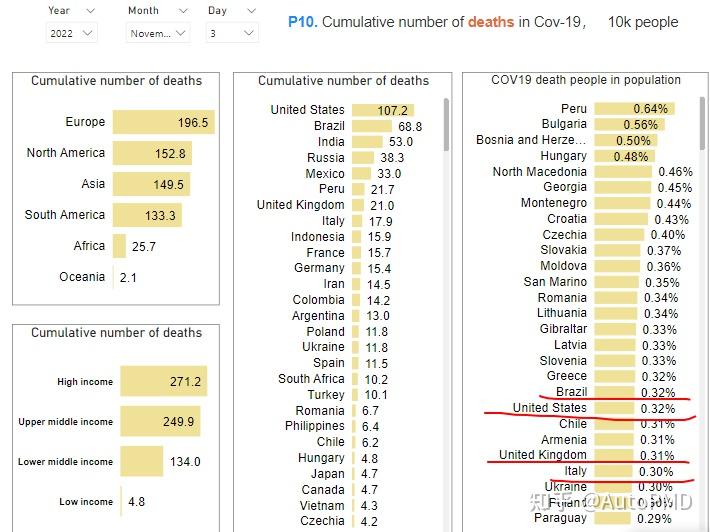Screen dimensions: 710x532
Task: Select the Europe bar in continent chart
Action: [x=163, y=122]
